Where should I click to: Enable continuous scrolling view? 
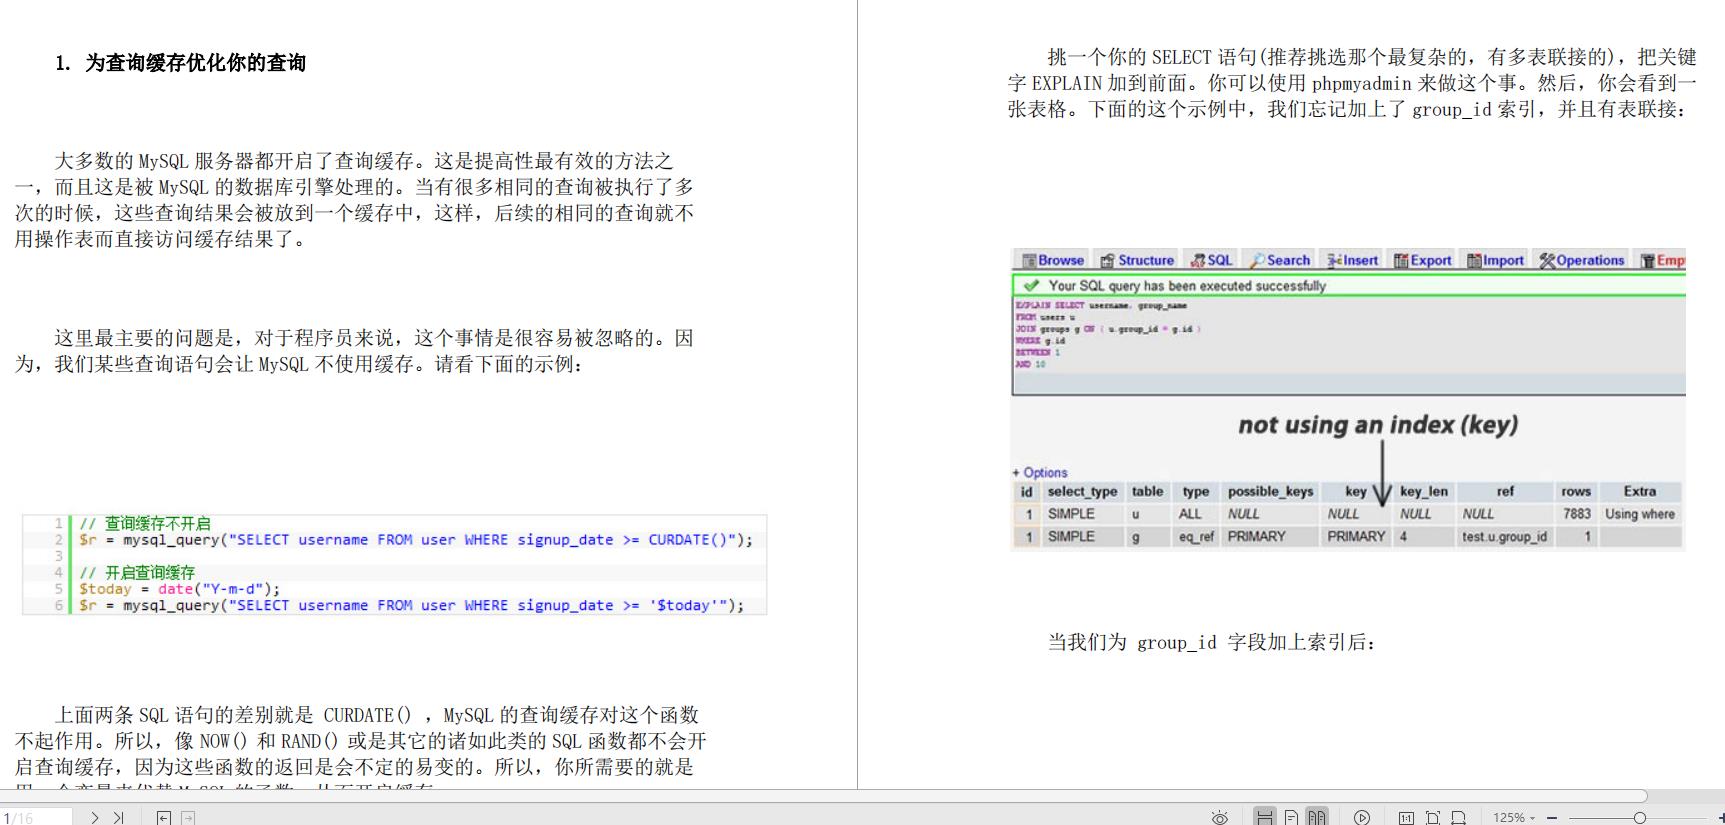[1265, 817]
